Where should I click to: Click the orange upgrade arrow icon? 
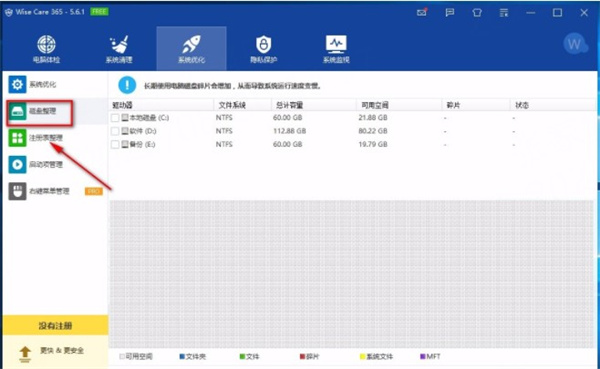pos(25,354)
